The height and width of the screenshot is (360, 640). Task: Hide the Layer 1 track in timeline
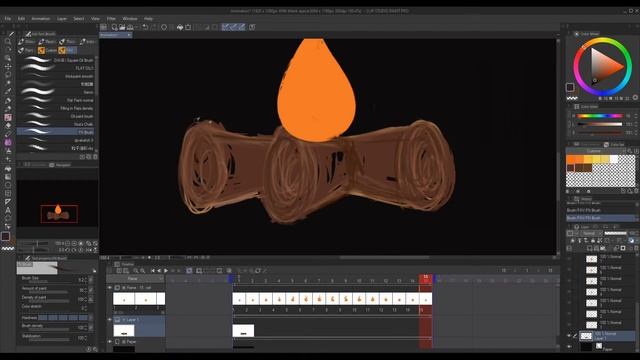tap(109, 320)
